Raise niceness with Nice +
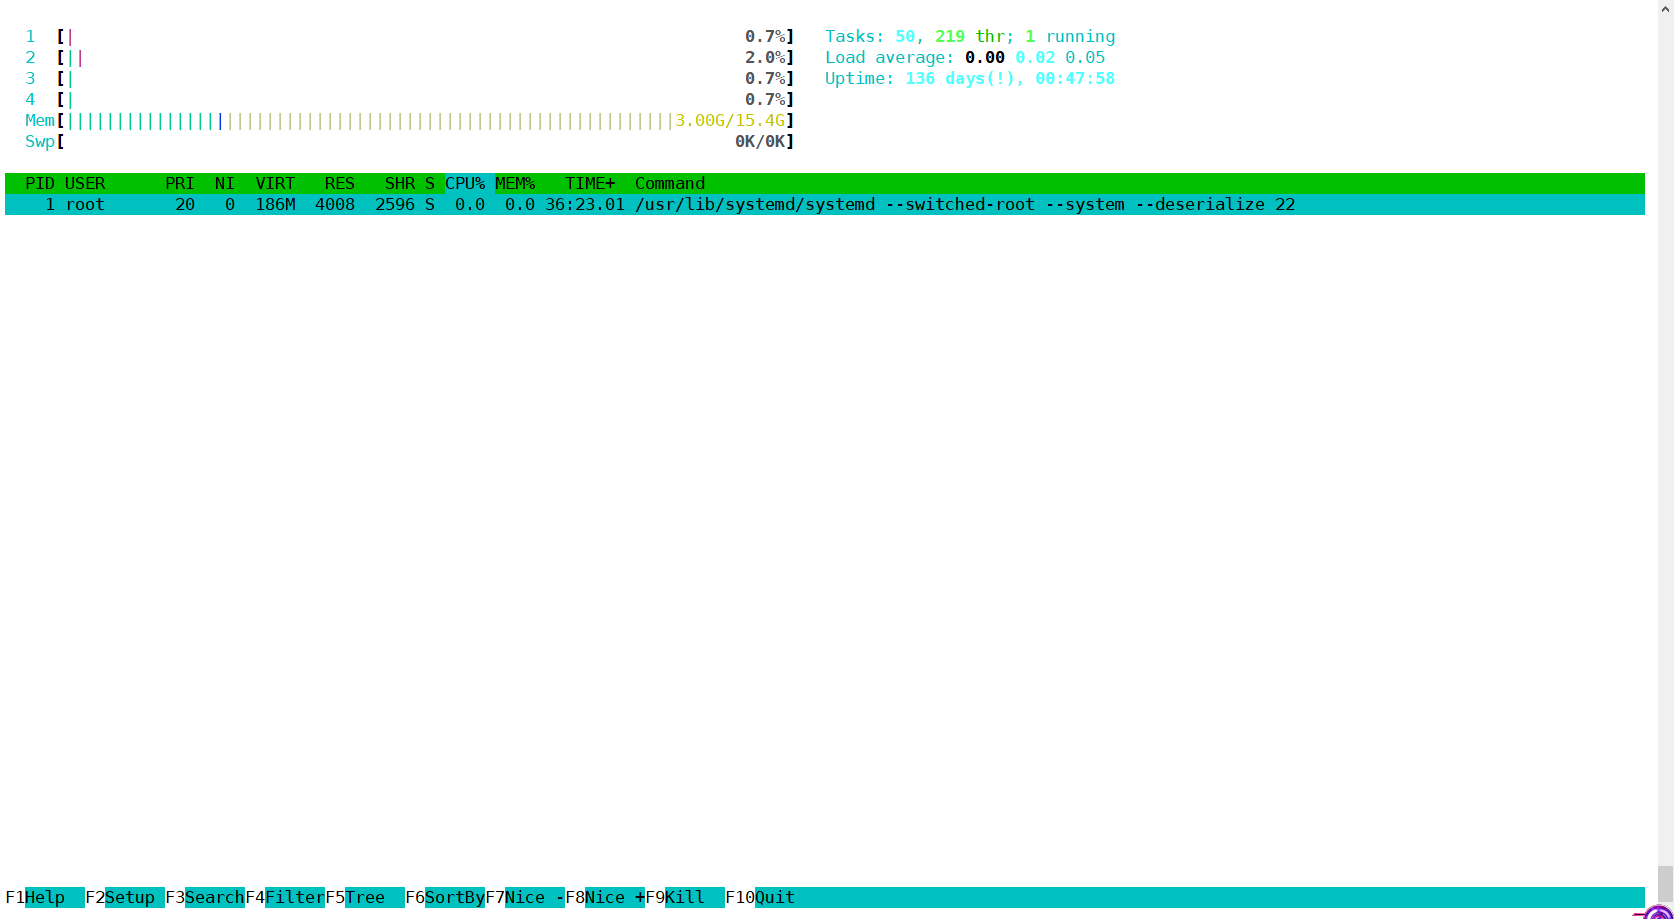The height and width of the screenshot is (919, 1674). coord(615,897)
